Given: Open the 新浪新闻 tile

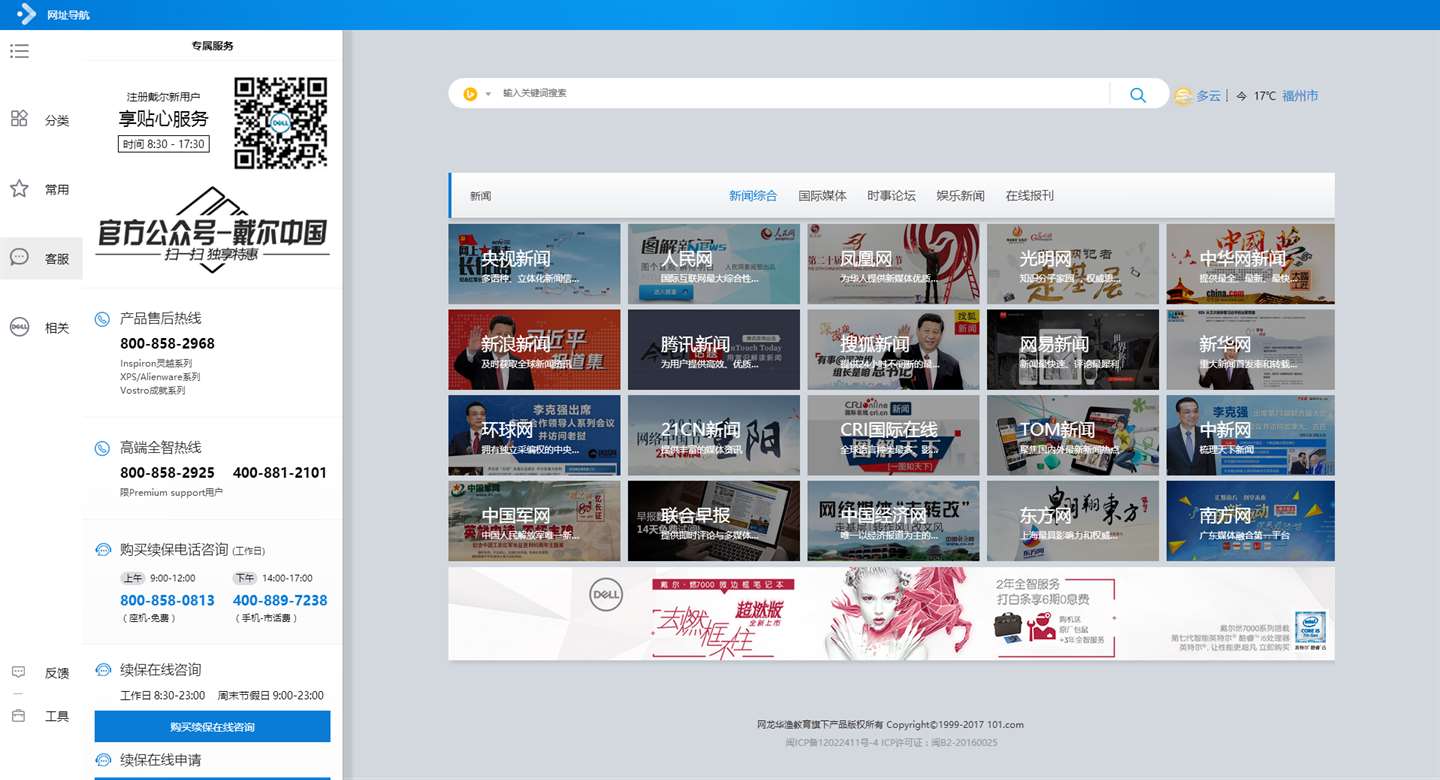Looking at the screenshot, I should [534, 349].
